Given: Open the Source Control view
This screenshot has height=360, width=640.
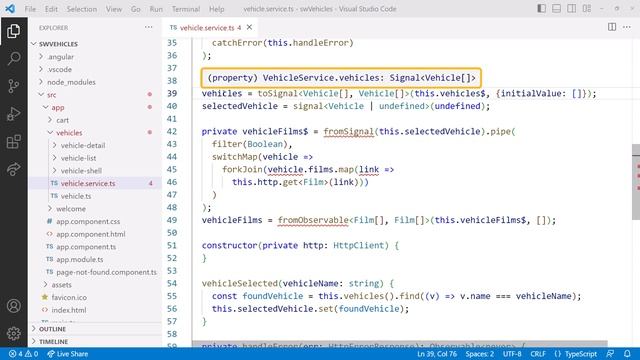Looking at the screenshot, I should [13, 86].
